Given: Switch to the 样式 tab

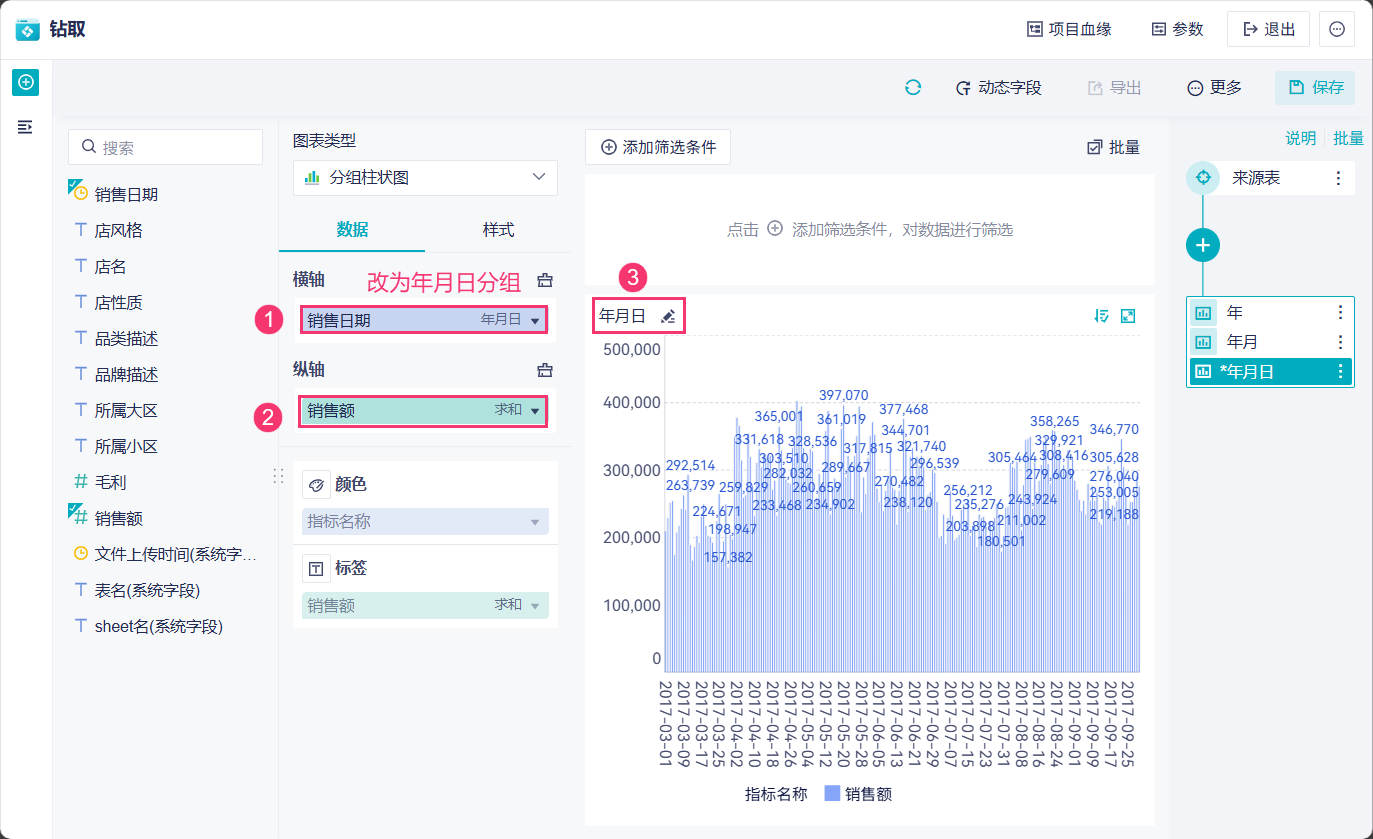Looking at the screenshot, I should click(x=498, y=230).
